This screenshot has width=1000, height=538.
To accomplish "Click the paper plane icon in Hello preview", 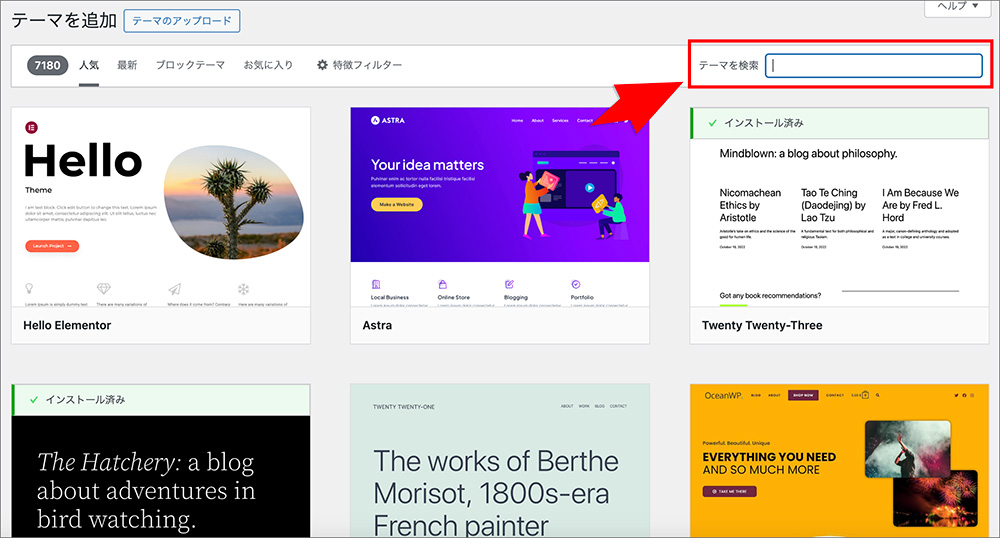I will tap(175, 289).
